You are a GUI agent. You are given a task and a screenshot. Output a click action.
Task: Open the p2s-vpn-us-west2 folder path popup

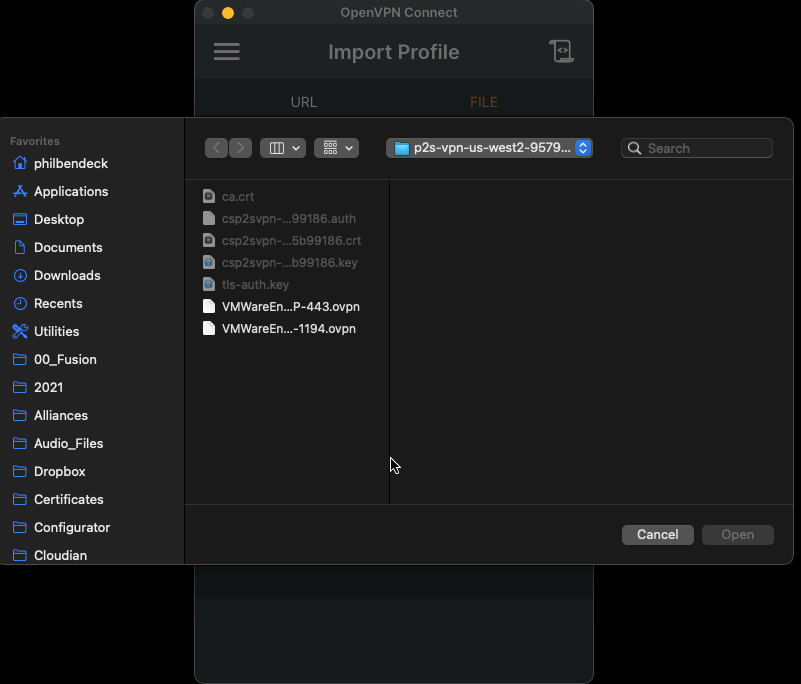point(489,148)
